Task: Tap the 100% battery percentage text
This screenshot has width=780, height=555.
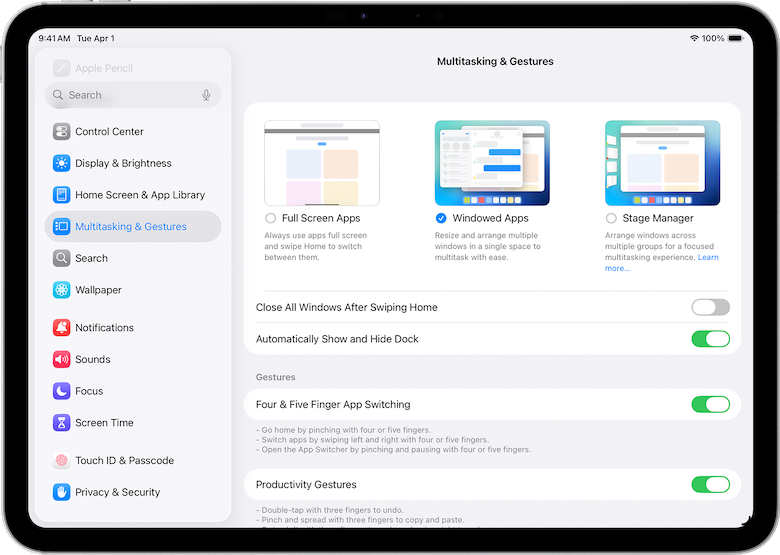Action: click(x=713, y=38)
